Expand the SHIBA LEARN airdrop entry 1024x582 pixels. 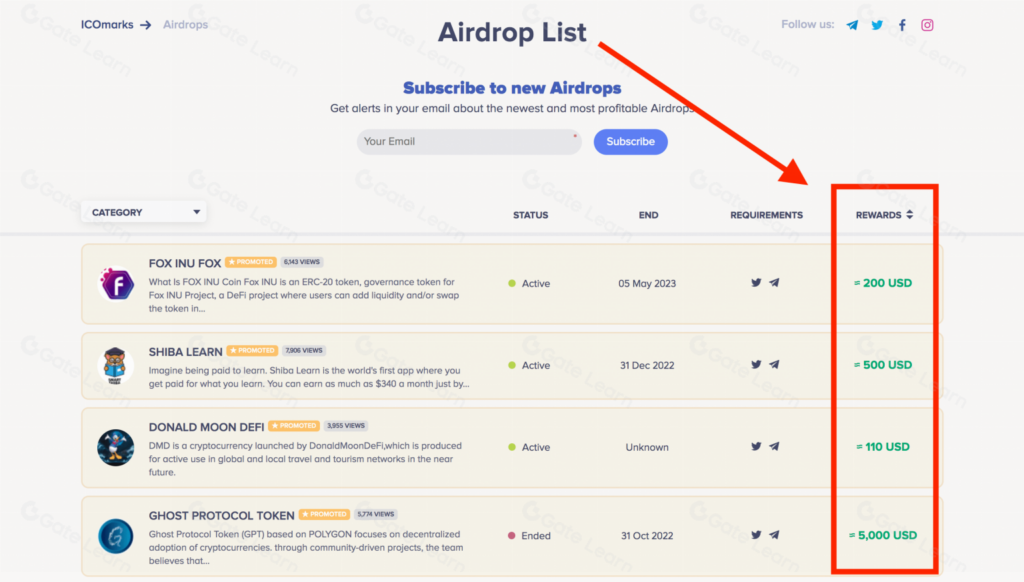pos(184,352)
